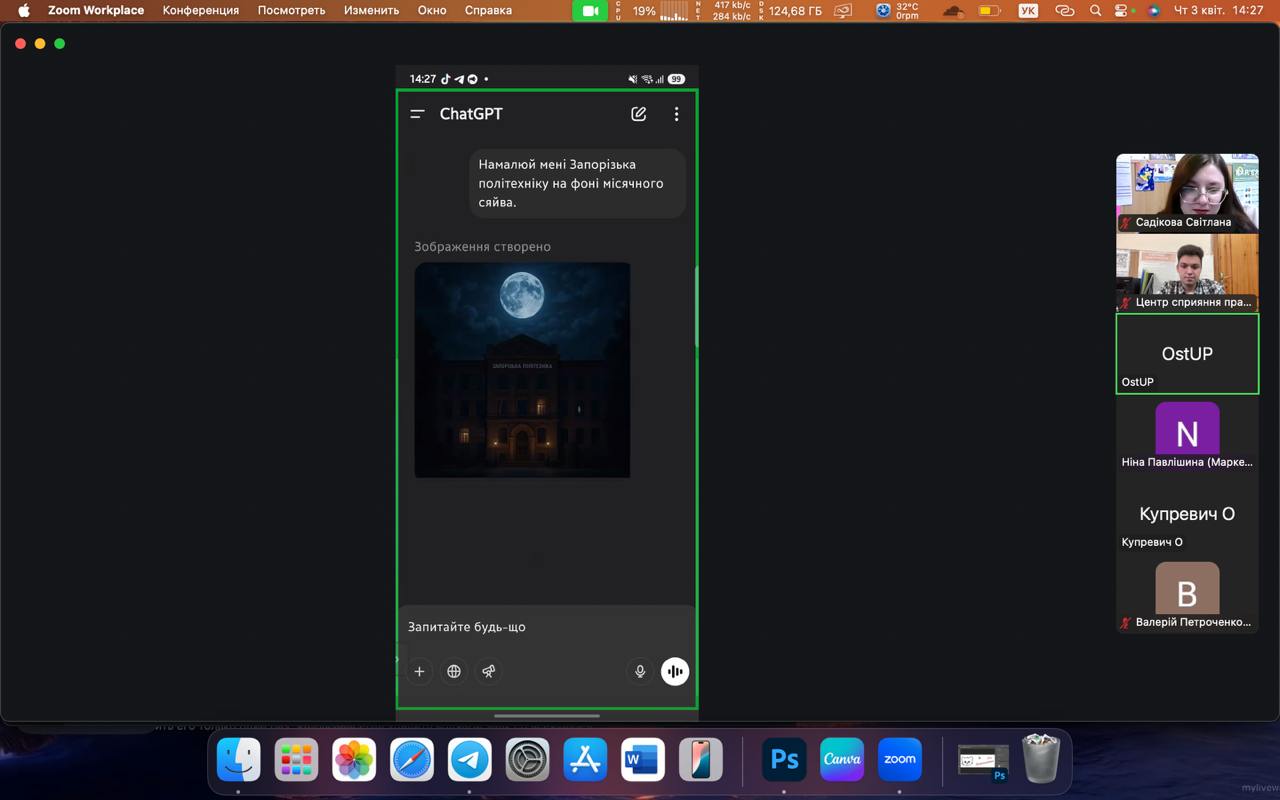Open the generated moon building image
1280x800 pixels.
coord(522,370)
